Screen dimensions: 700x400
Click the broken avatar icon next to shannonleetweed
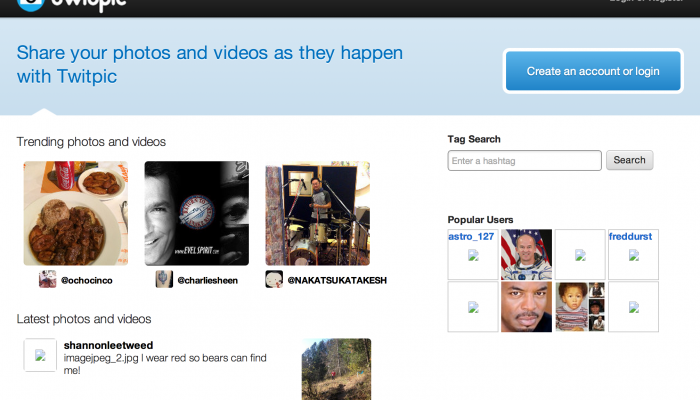coord(40,355)
